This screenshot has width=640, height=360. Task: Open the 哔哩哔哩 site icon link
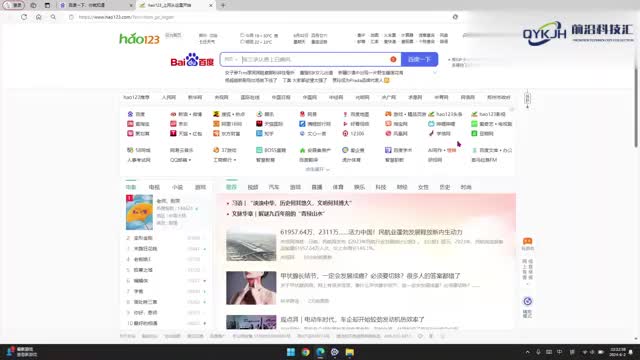pyautogui.click(x=442, y=124)
